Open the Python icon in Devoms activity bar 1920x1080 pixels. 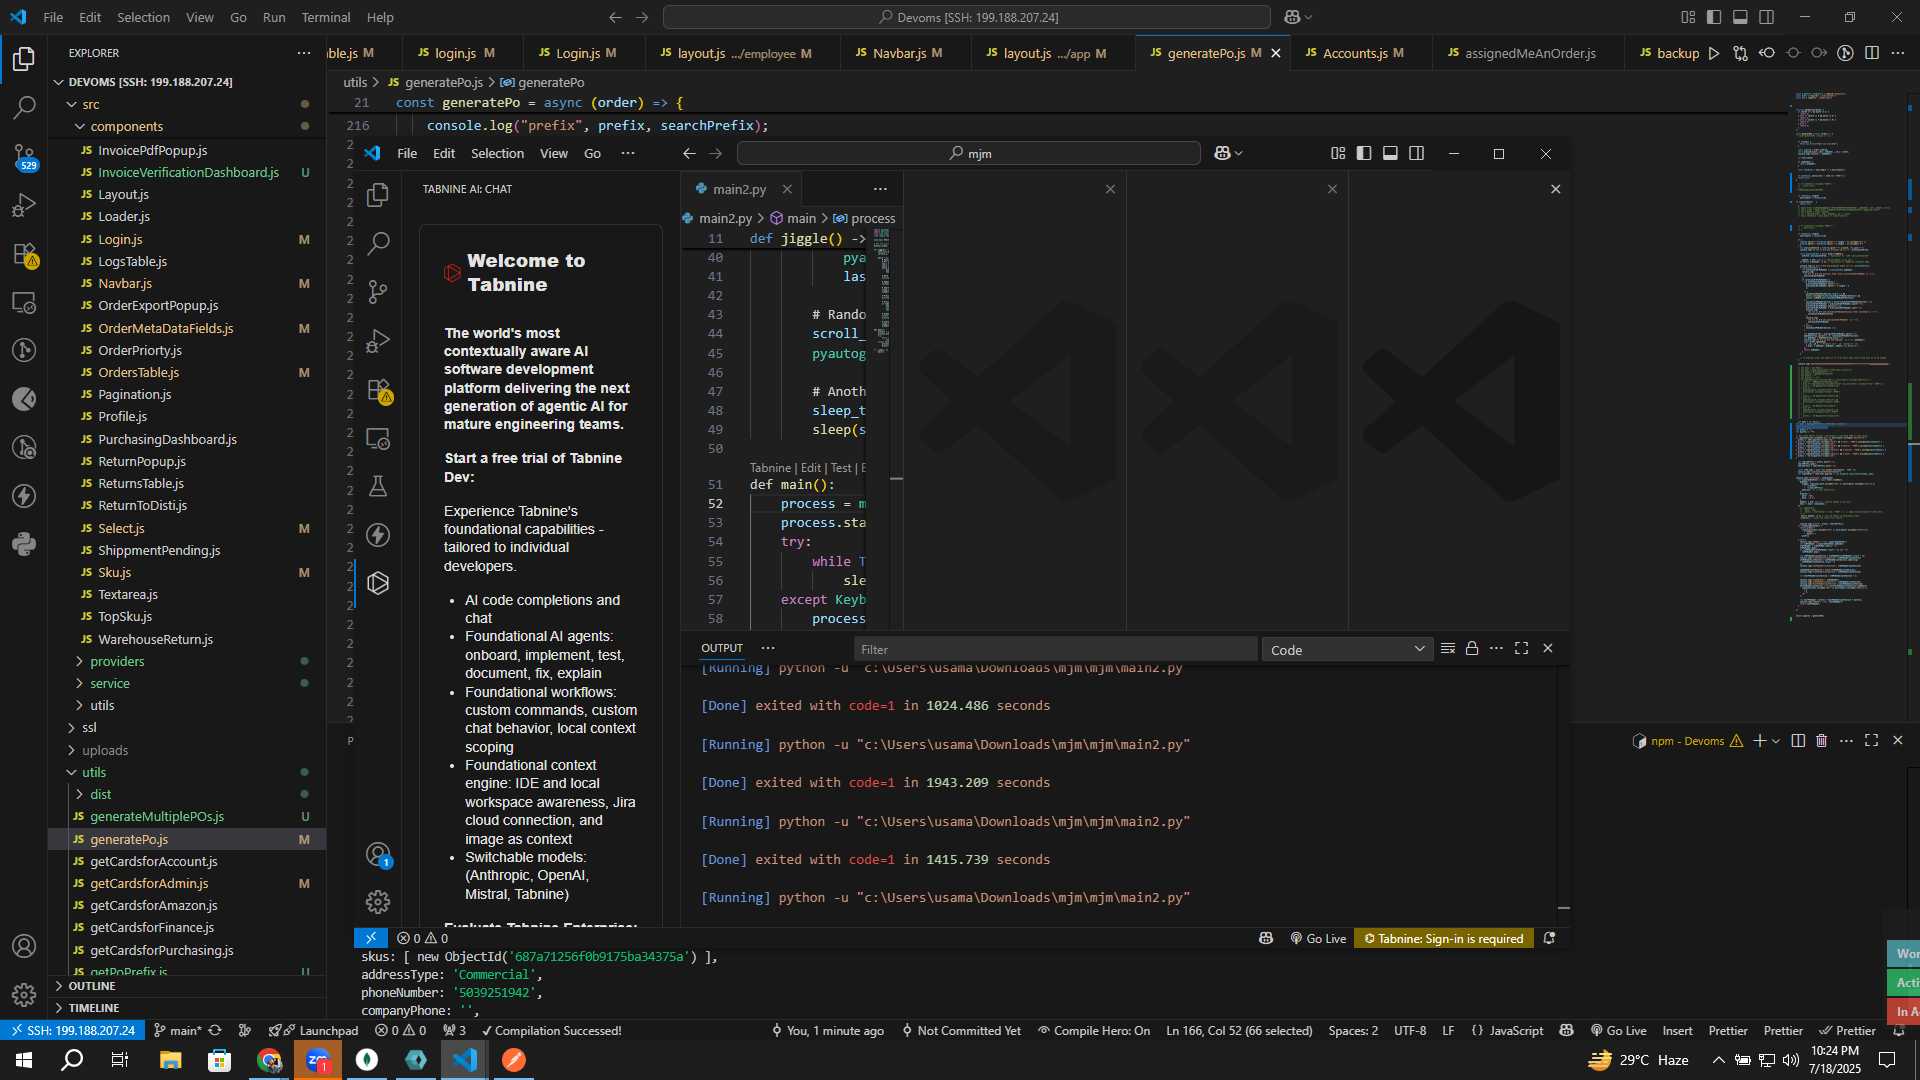pos(24,545)
